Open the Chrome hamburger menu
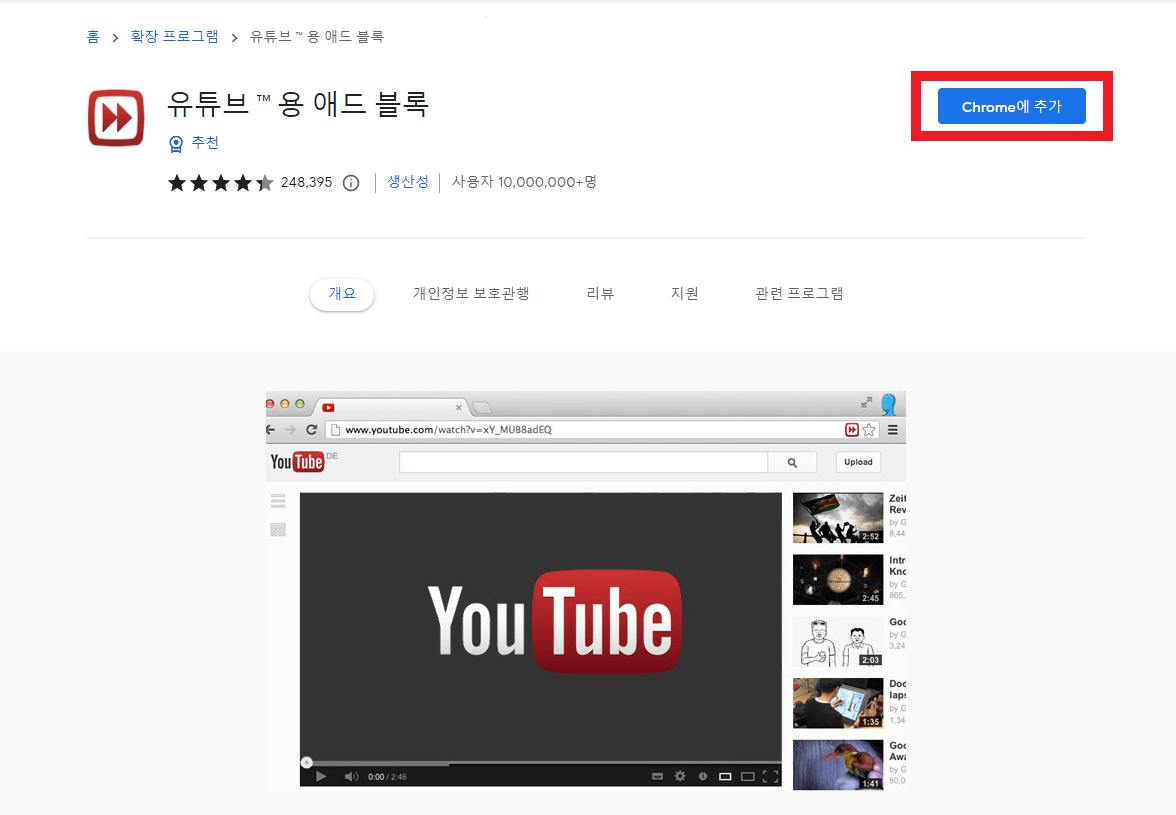The image size is (1176, 815). click(892, 429)
